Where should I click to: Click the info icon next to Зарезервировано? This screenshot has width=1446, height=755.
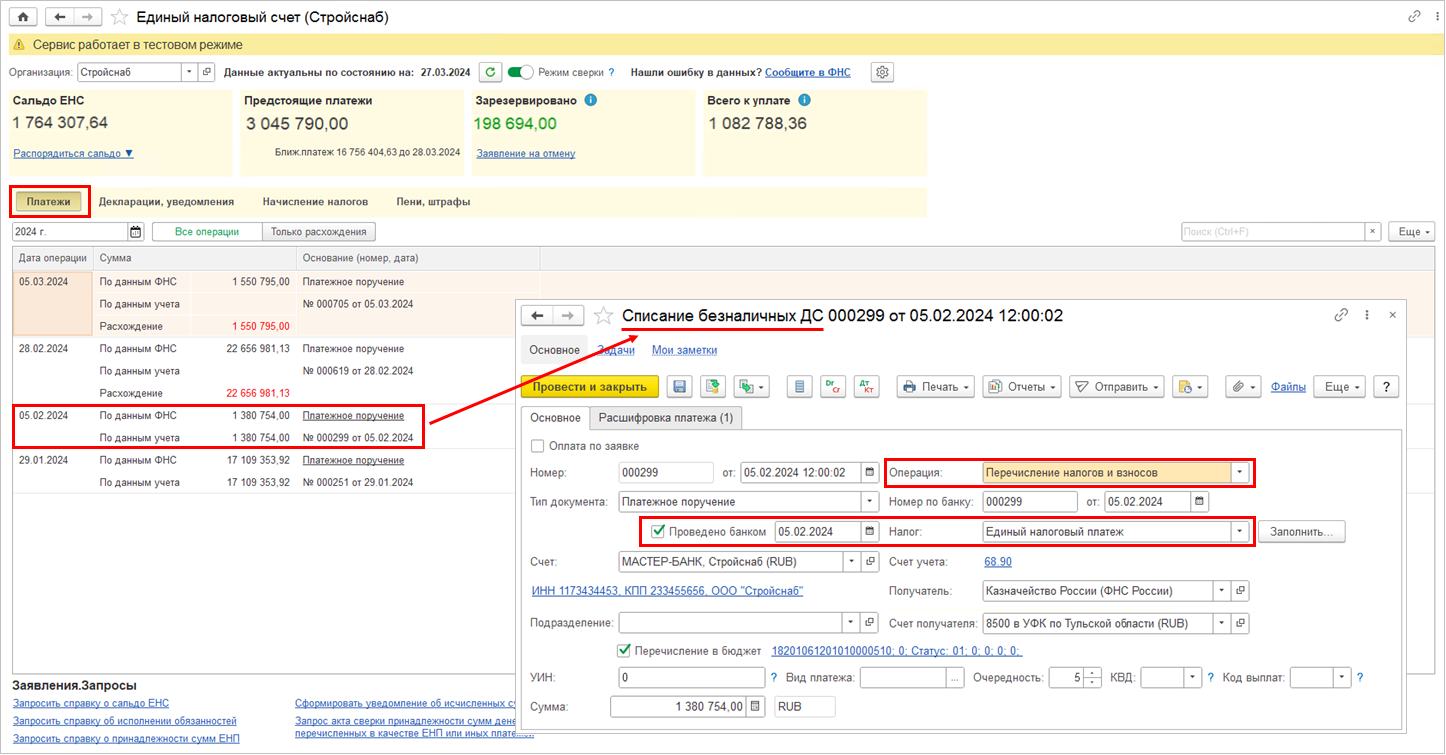pos(591,100)
